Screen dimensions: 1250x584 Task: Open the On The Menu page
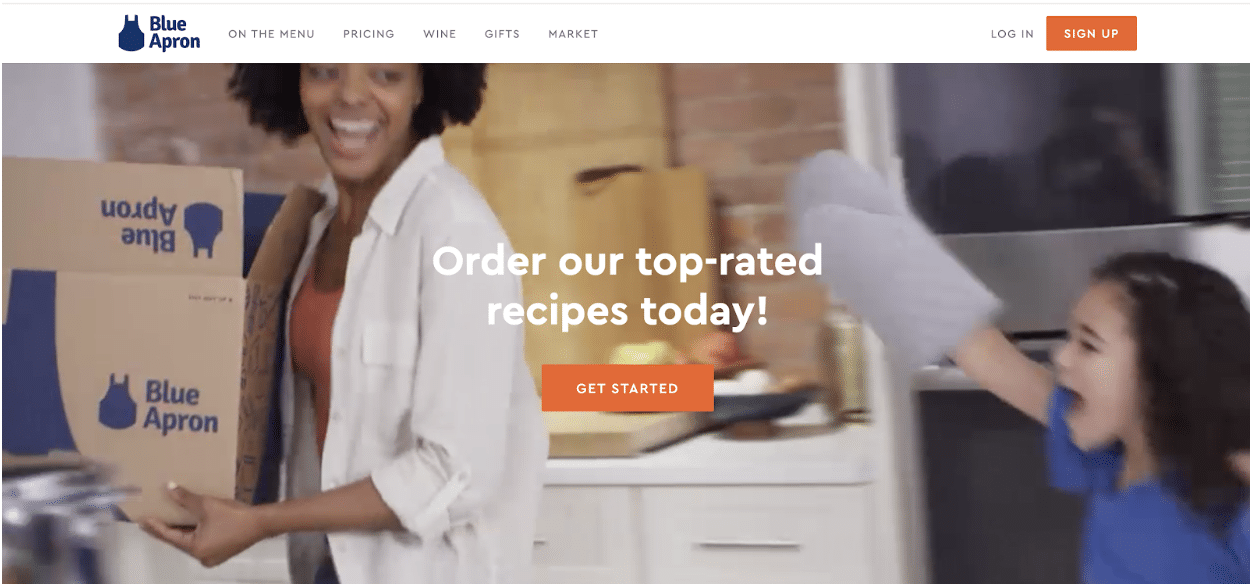coord(271,34)
